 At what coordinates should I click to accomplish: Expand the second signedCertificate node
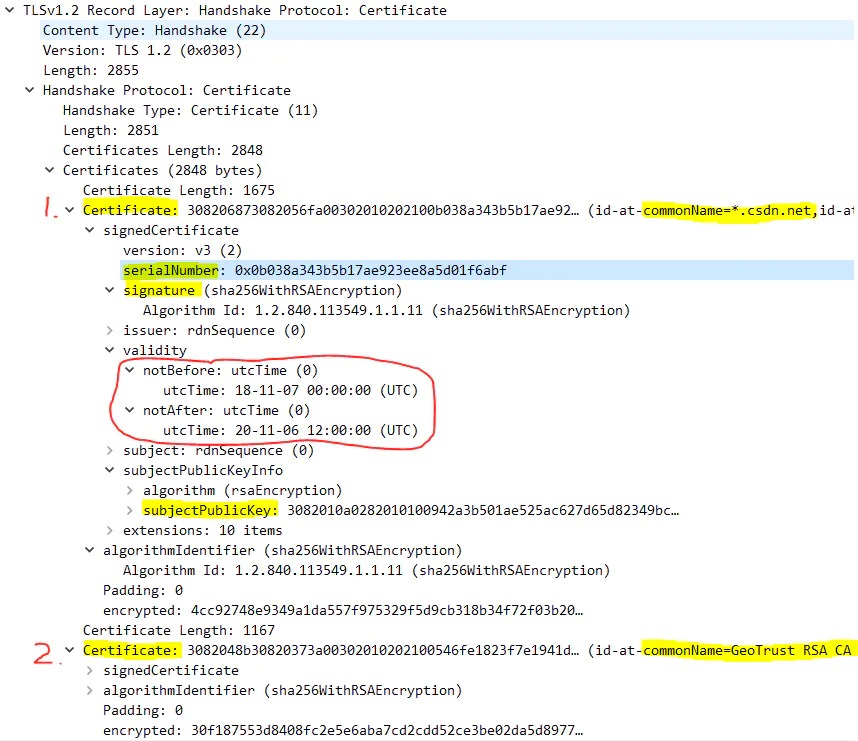(89, 670)
